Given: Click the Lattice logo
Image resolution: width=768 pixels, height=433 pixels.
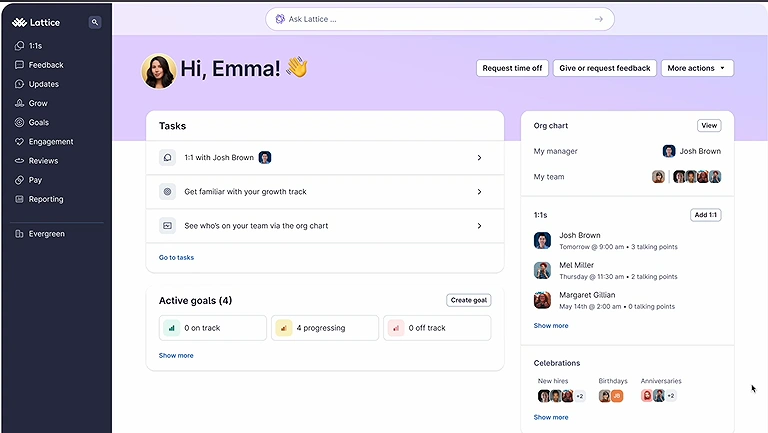Looking at the screenshot, I should click(36, 23).
